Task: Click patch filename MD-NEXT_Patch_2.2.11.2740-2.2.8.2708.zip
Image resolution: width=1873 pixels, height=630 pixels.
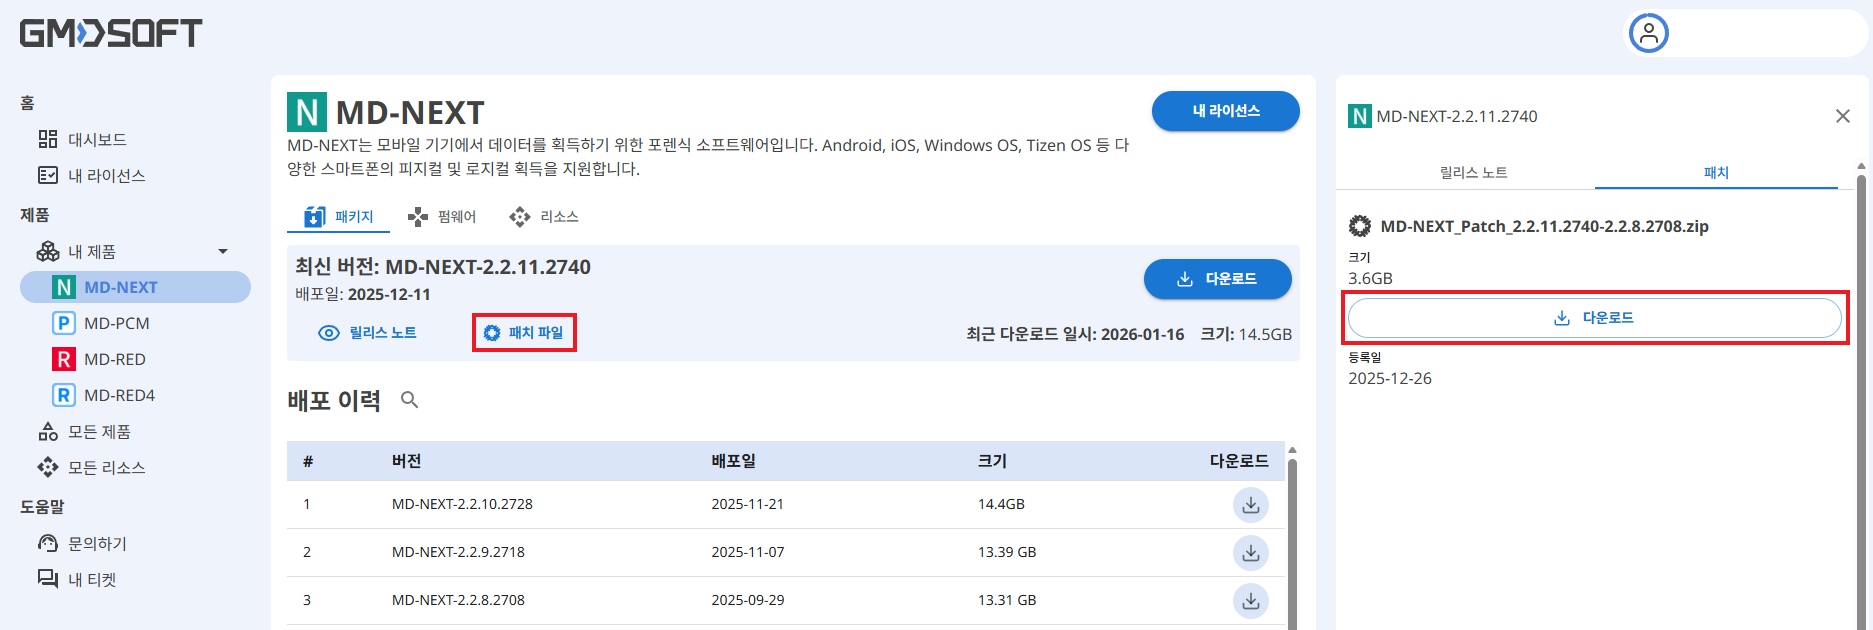Action: 1544,226
